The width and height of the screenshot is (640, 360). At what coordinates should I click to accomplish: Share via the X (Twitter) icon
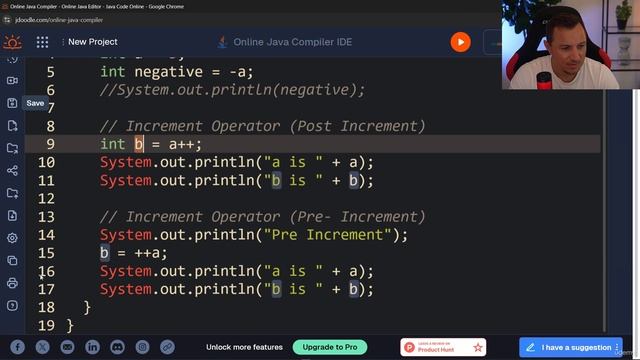(42, 347)
